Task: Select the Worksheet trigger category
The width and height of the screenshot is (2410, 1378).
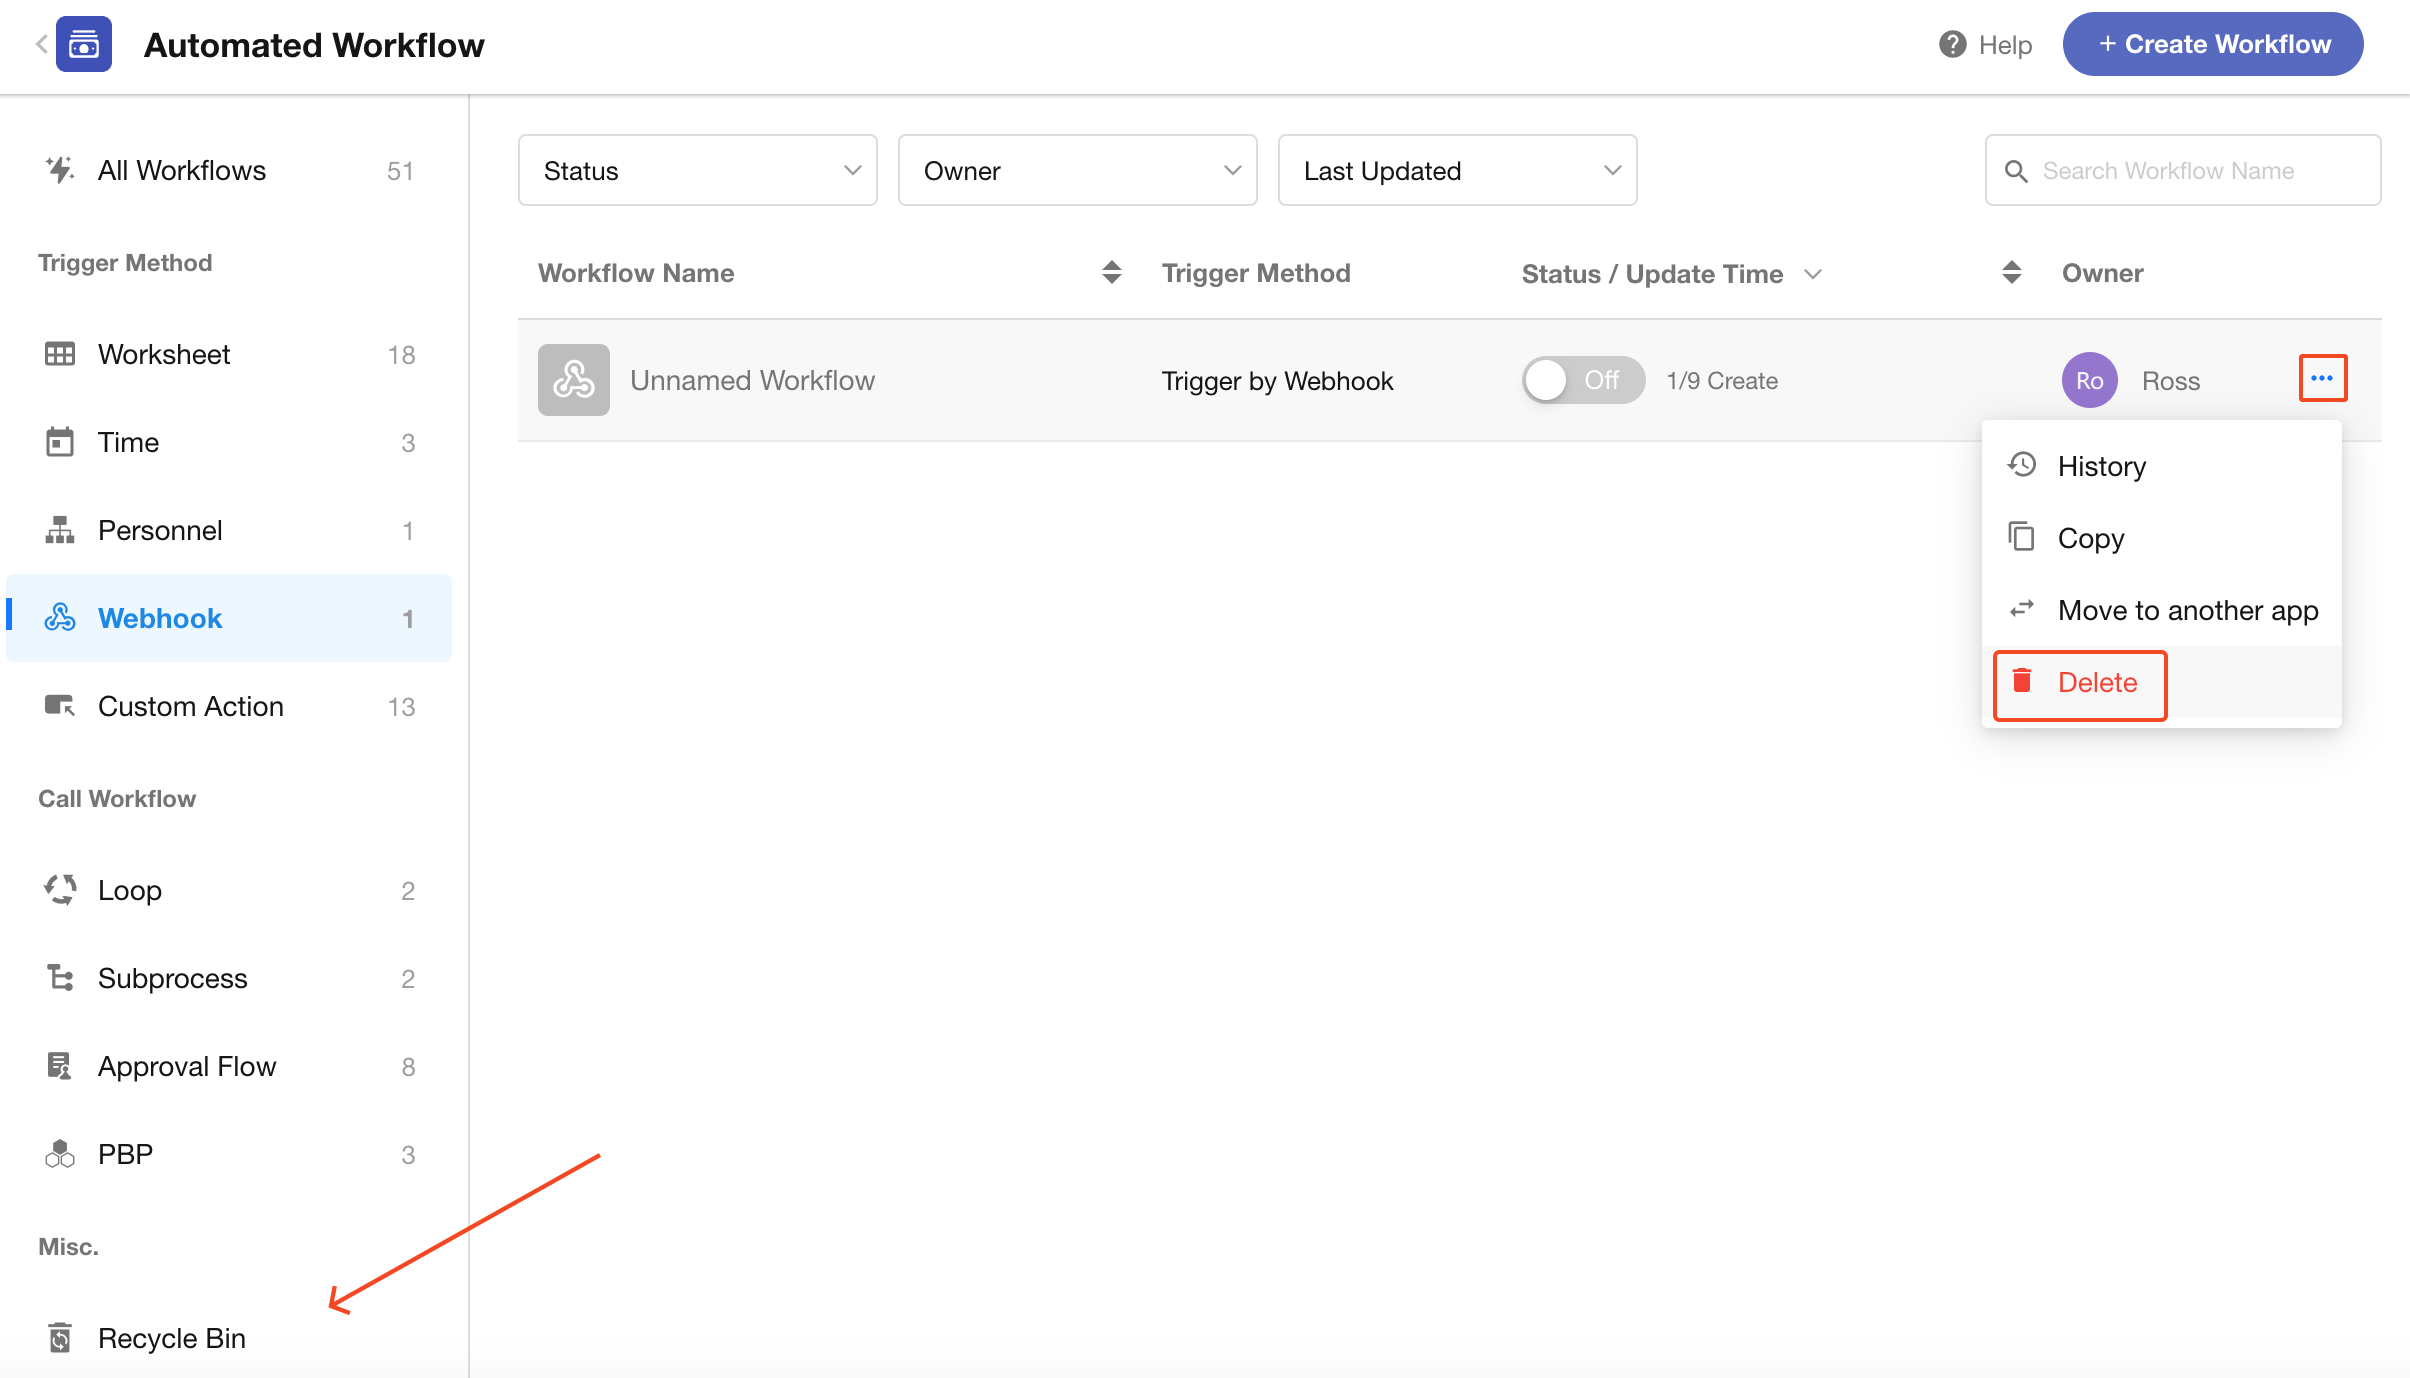Action: tap(164, 354)
